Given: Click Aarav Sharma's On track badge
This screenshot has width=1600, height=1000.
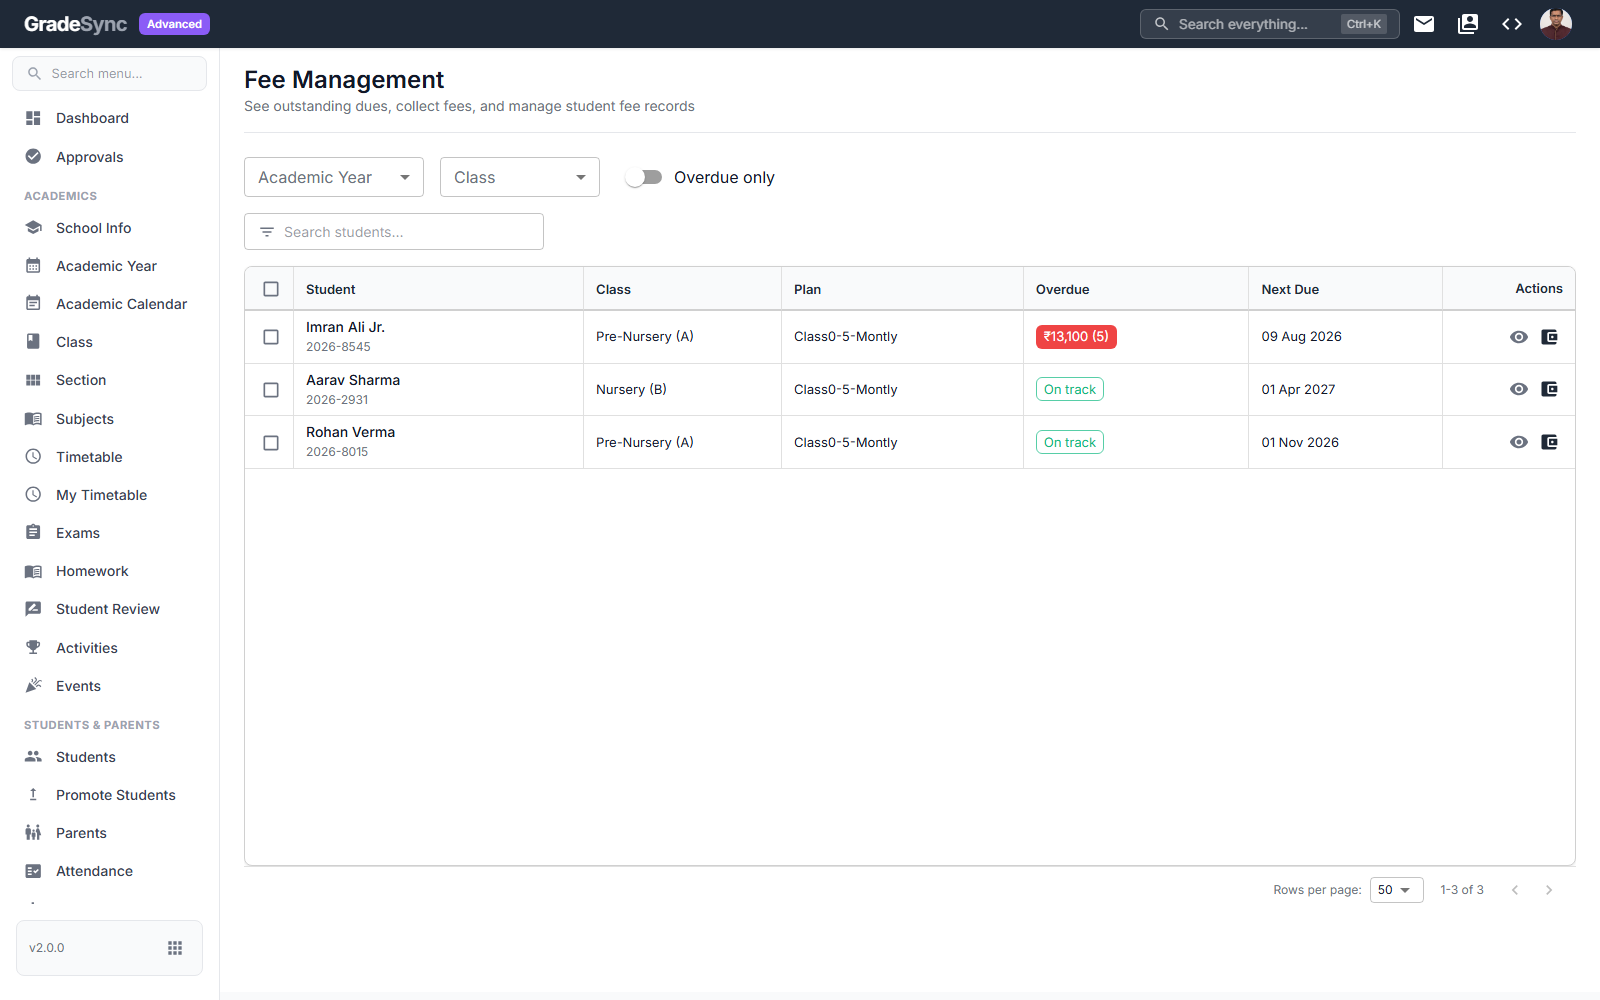Looking at the screenshot, I should (1070, 389).
